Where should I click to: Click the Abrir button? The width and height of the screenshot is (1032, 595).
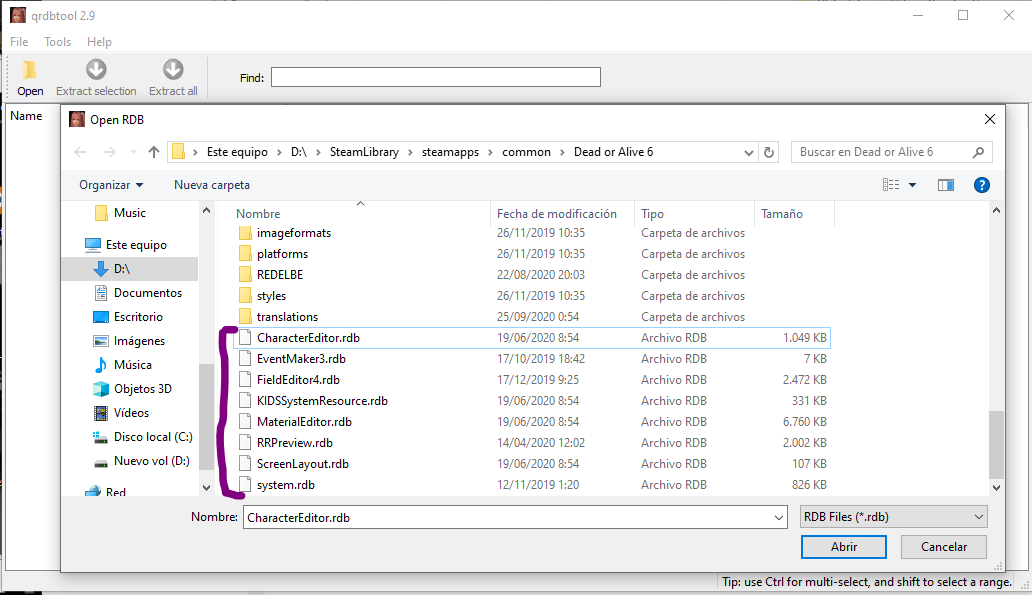pos(844,547)
